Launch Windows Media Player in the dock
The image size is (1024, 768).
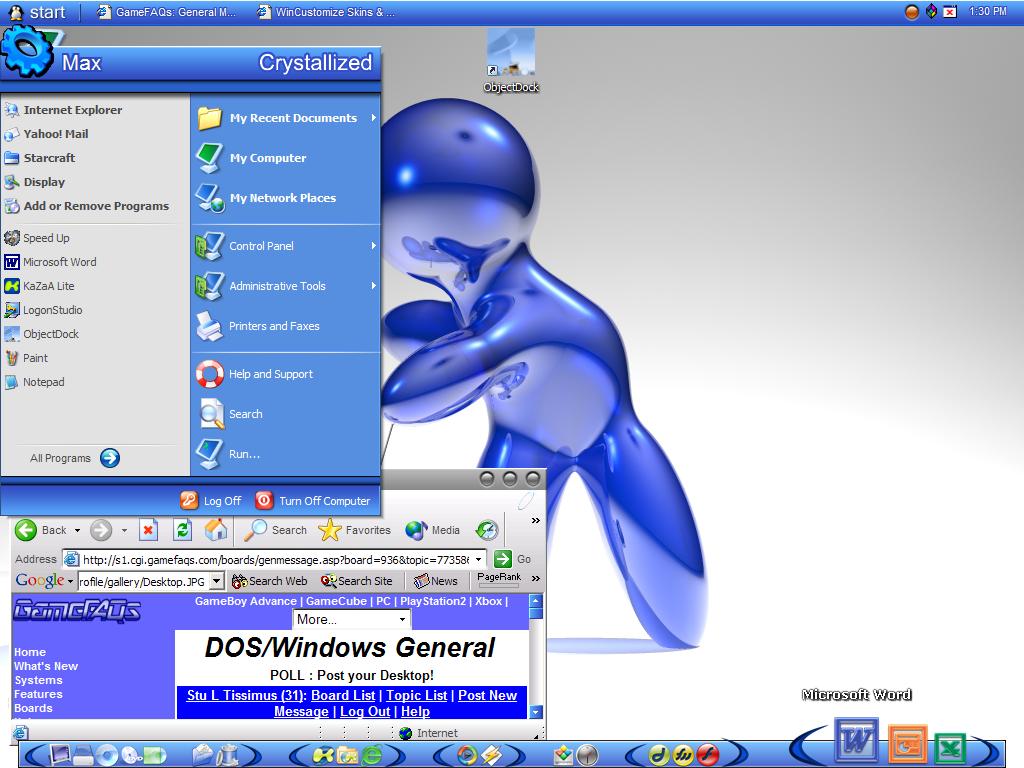tap(466, 755)
